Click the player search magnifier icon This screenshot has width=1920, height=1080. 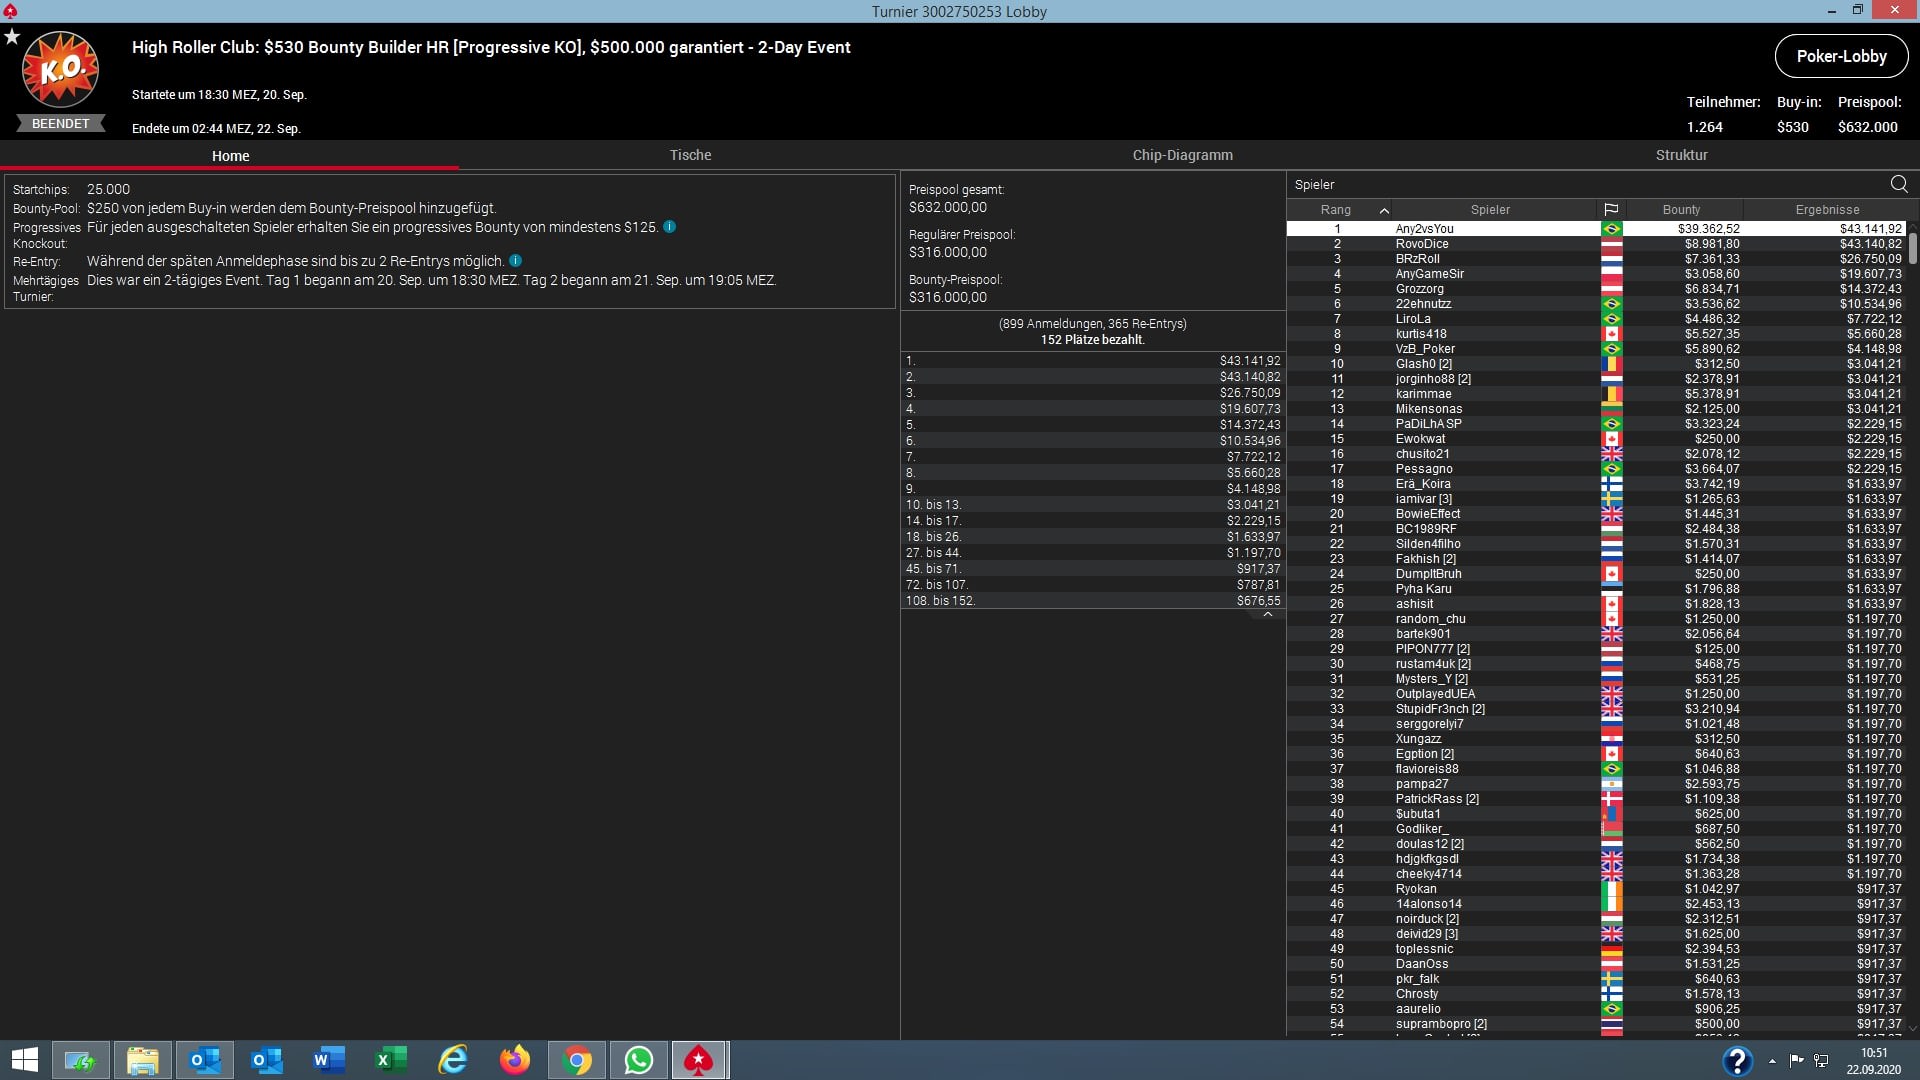pyautogui.click(x=1898, y=184)
